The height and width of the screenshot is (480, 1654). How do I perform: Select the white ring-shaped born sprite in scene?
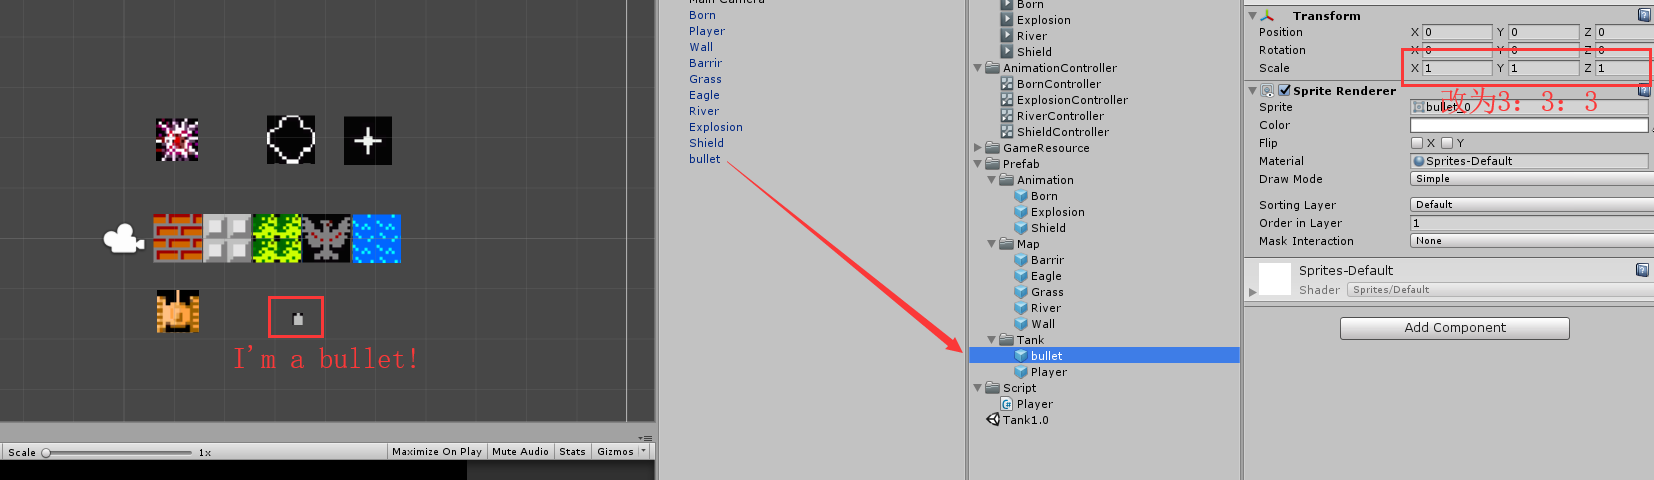[x=291, y=139]
